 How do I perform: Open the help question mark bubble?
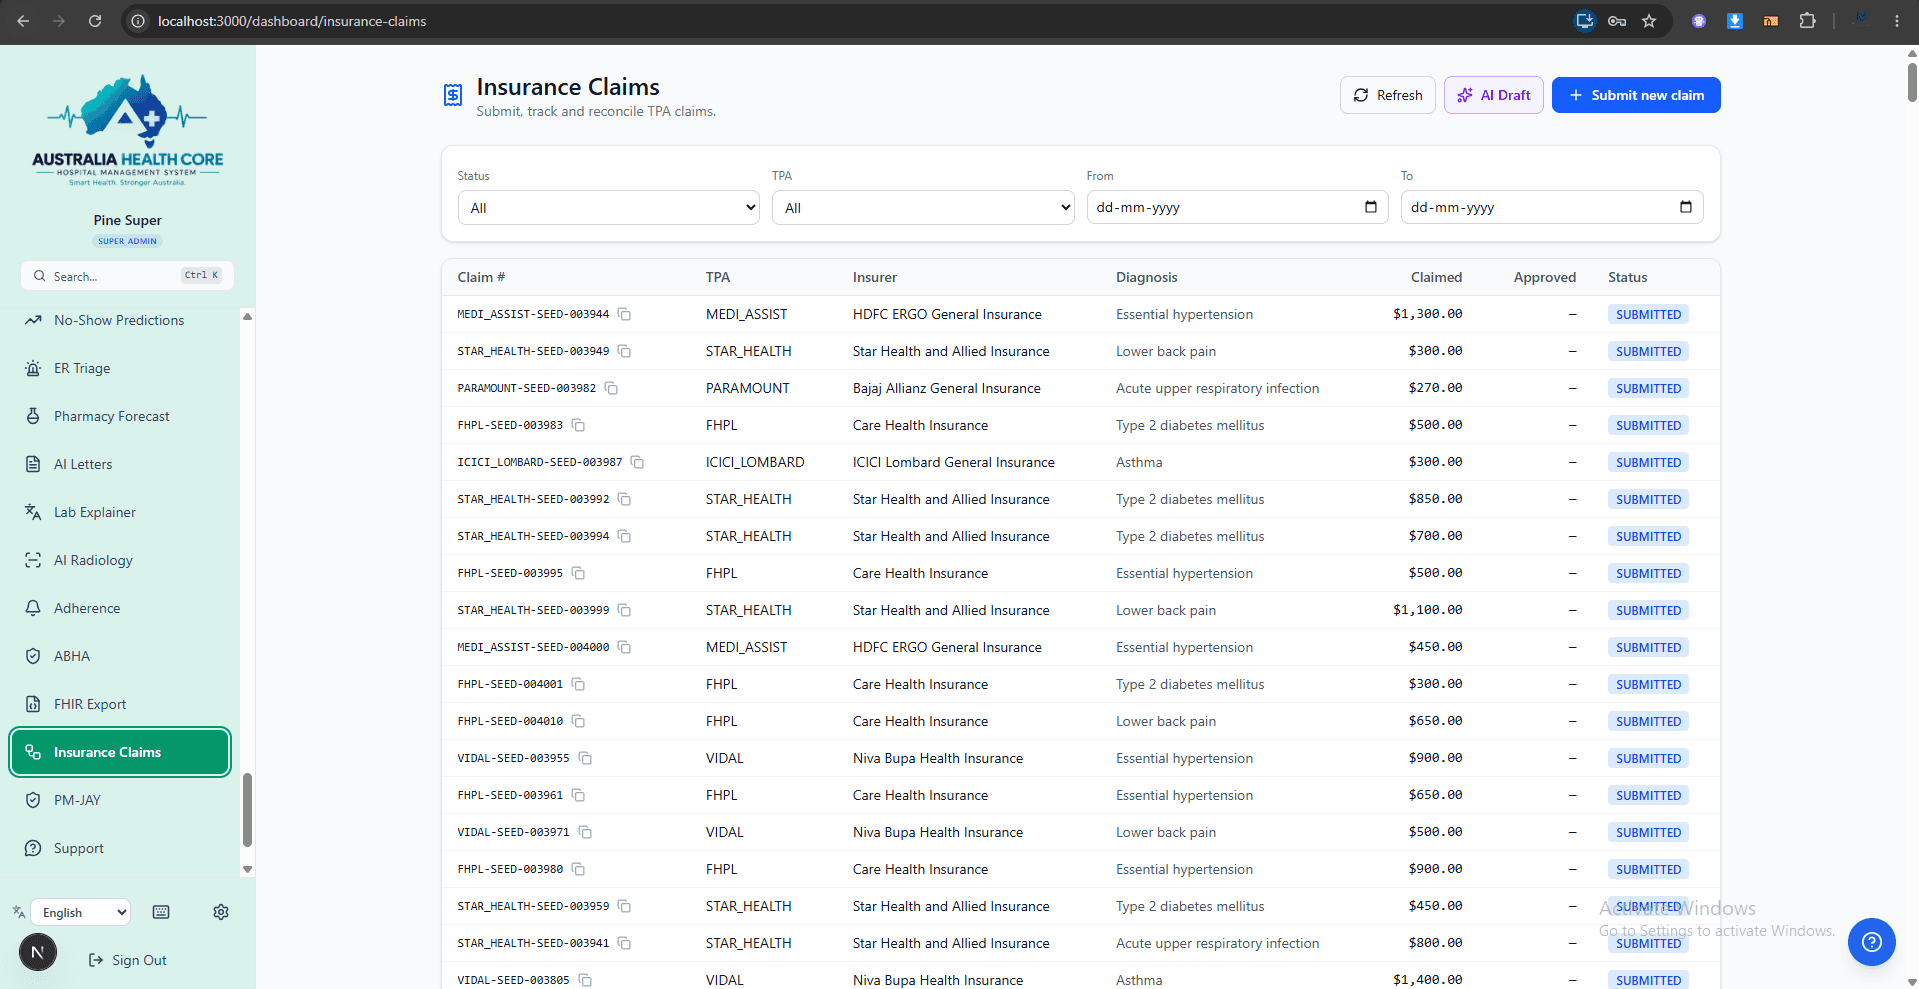pyautogui.click(x=1872, y=942)
